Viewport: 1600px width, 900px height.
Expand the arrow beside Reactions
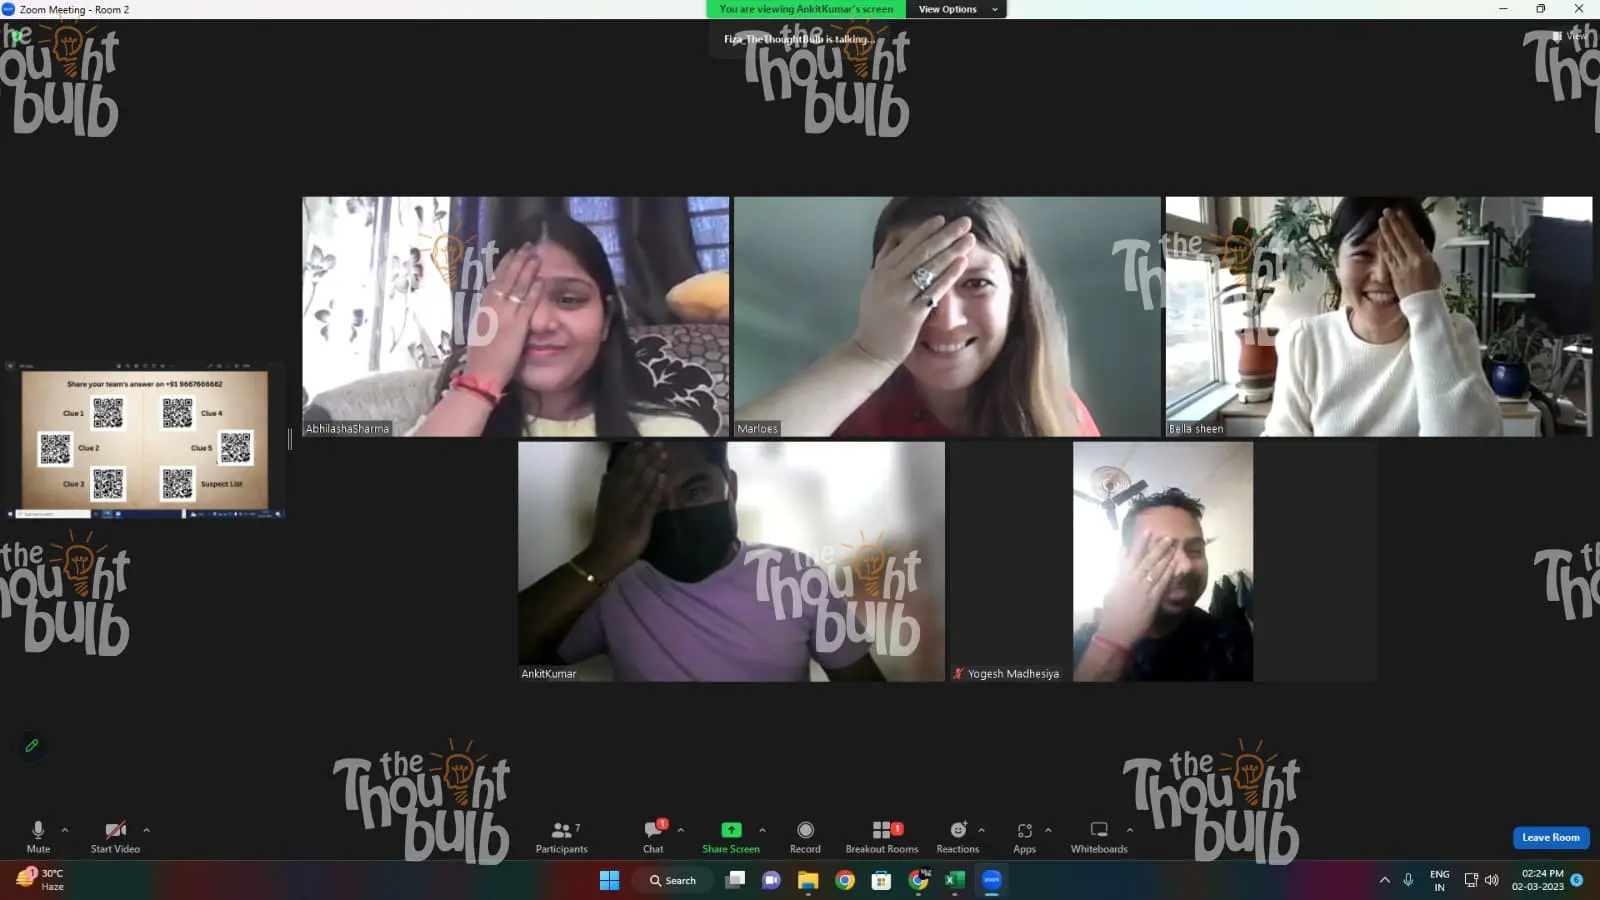point(981,830)
